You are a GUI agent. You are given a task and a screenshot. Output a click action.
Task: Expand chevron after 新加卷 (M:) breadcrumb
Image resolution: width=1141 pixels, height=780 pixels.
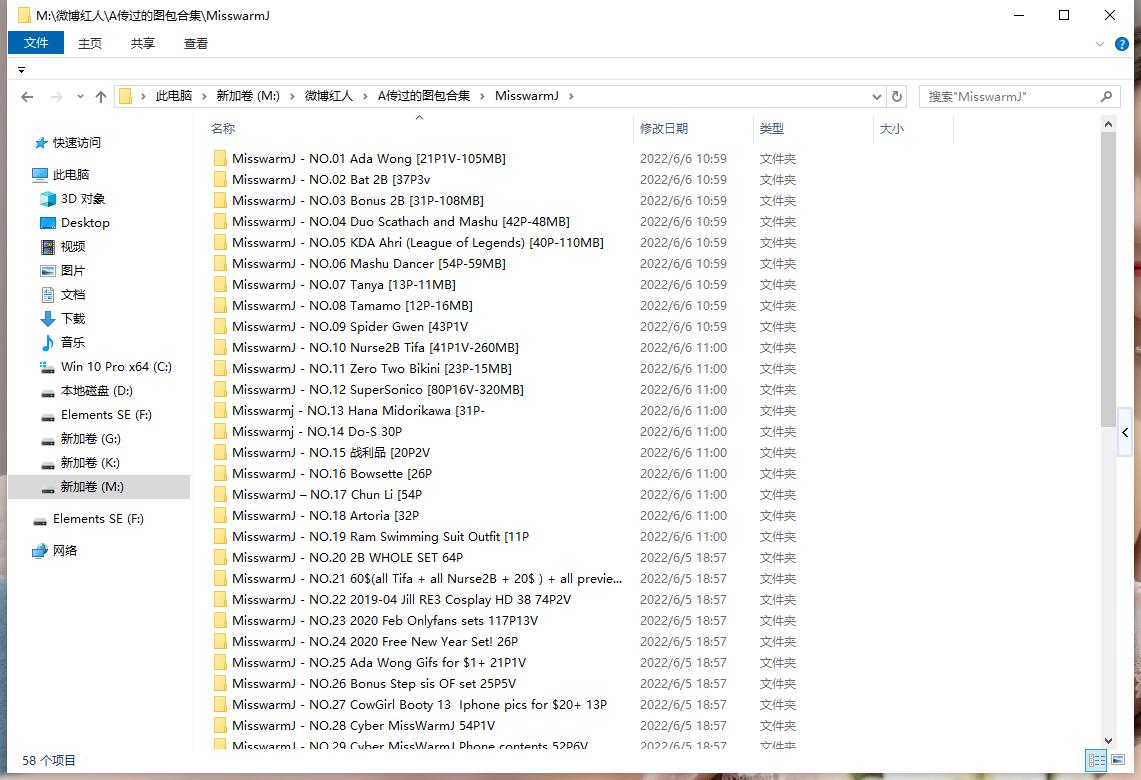(292, 96)
